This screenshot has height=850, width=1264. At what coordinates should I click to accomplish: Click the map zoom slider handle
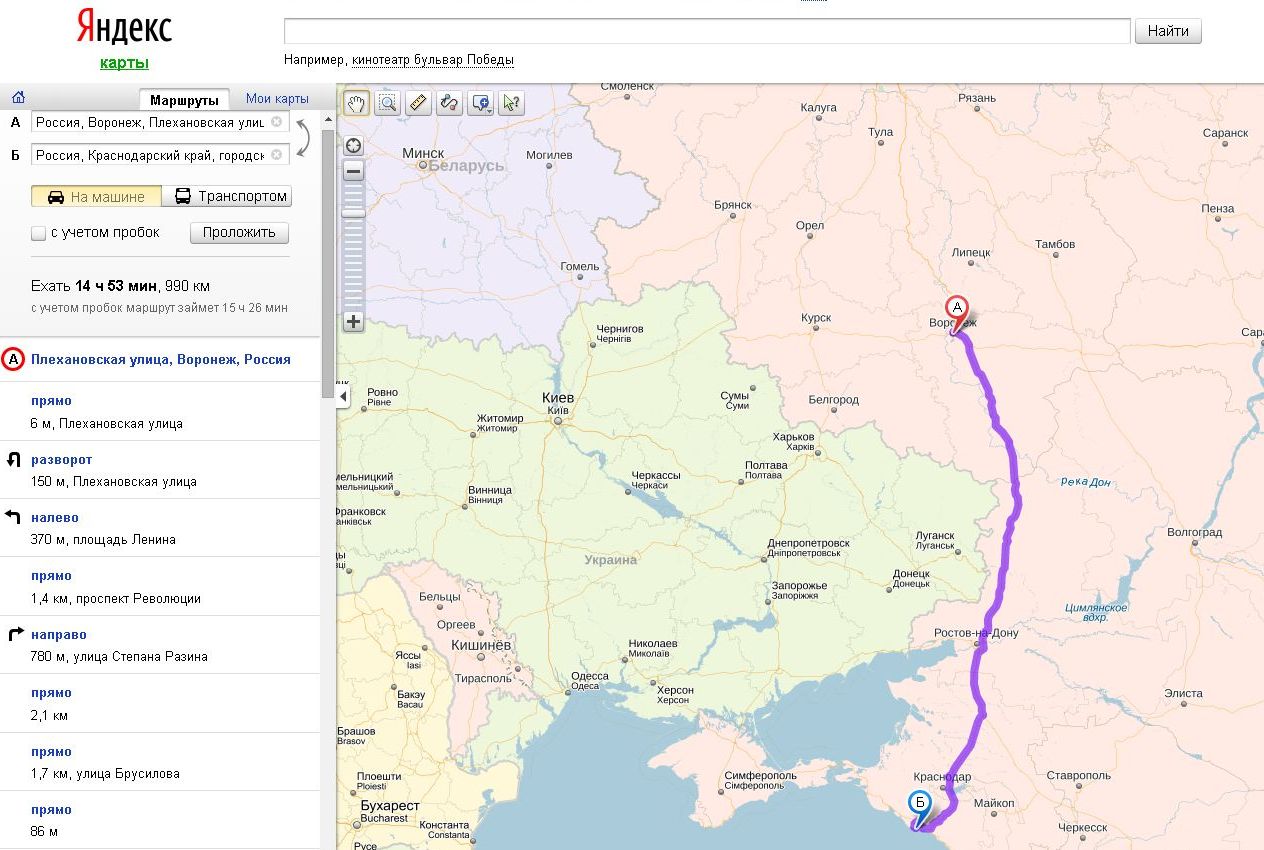[353, 213]
